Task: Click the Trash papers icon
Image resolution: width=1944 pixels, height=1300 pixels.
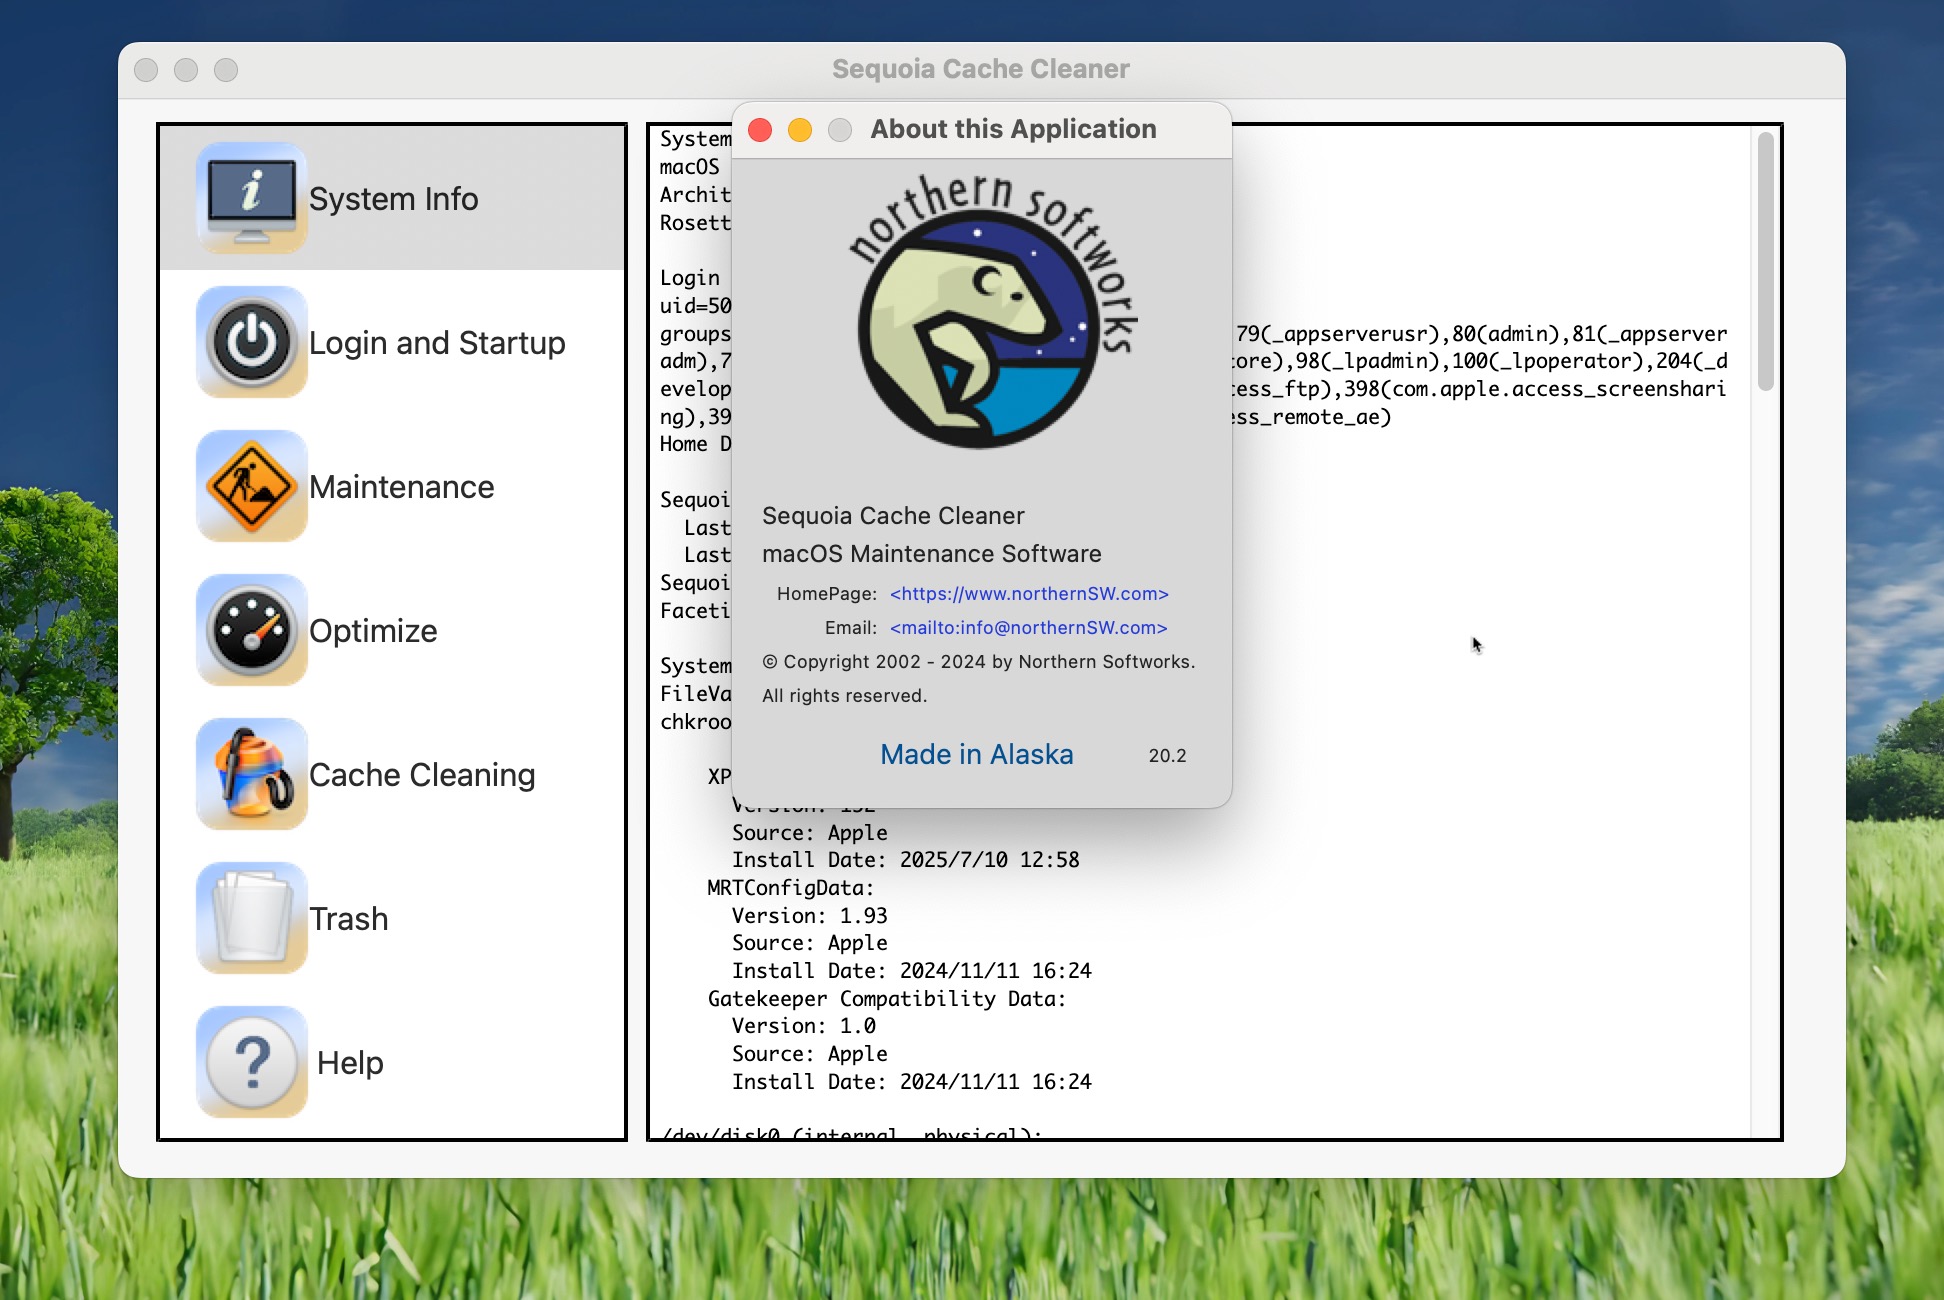Action: pyautogui.click(x=252, y=918)
